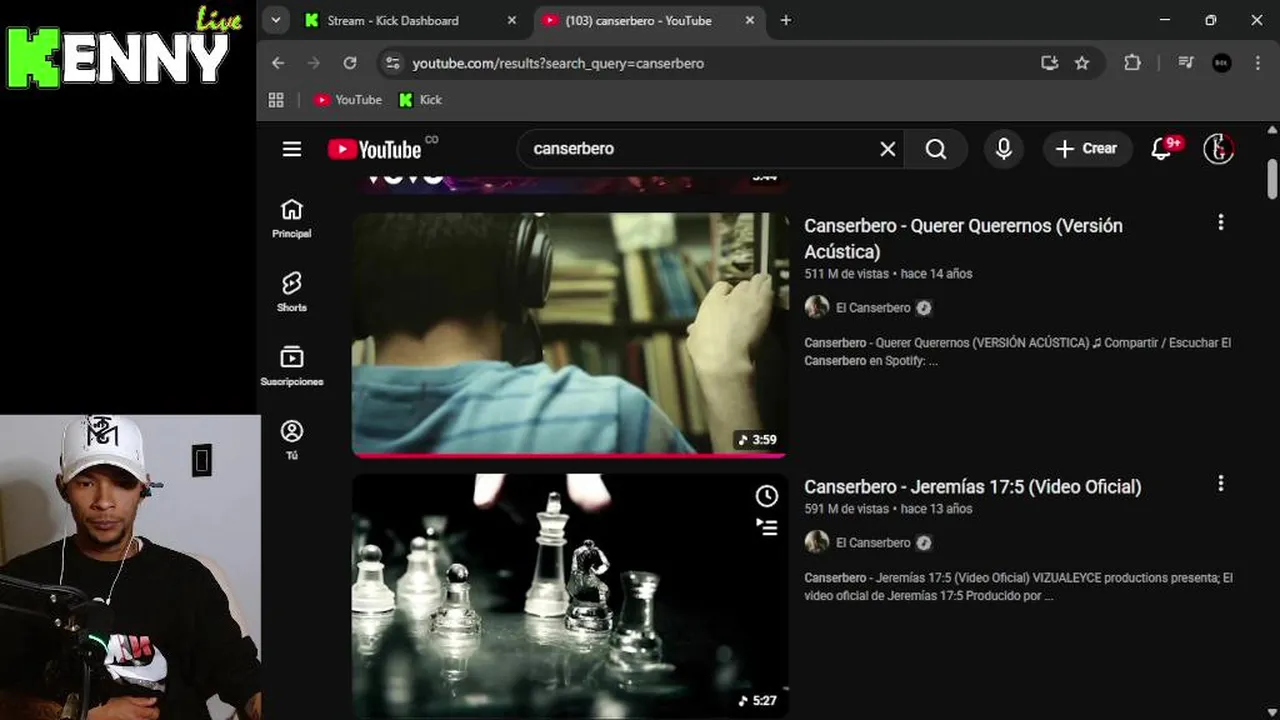Open a new browser tab
This screenshot has height=720, width=1280.
coord(786,20)
